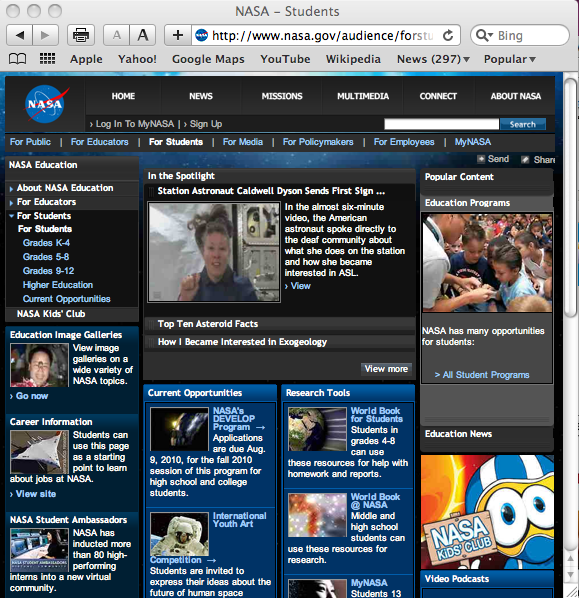Screen dimensions: 579x598
Task: Open NASA Kids' Club sidebar item
Action: [x=51, y=314]
